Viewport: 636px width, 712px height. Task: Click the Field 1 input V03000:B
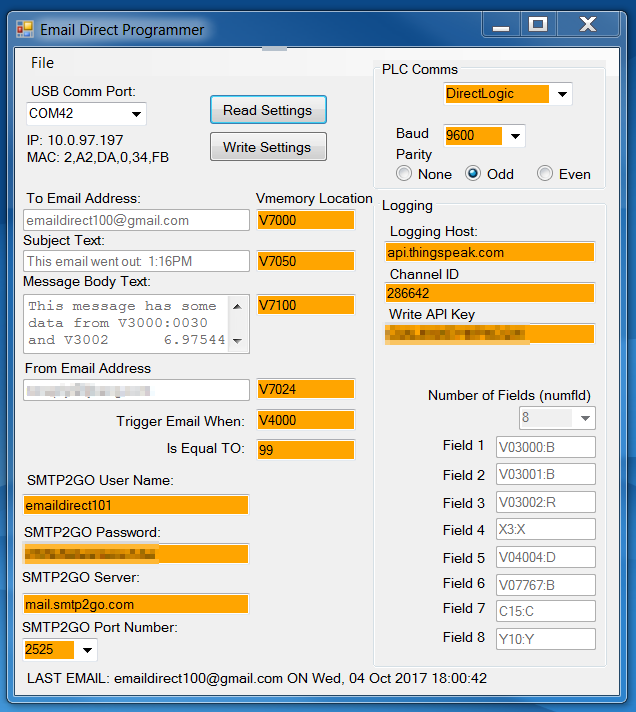tap(546, 447)
